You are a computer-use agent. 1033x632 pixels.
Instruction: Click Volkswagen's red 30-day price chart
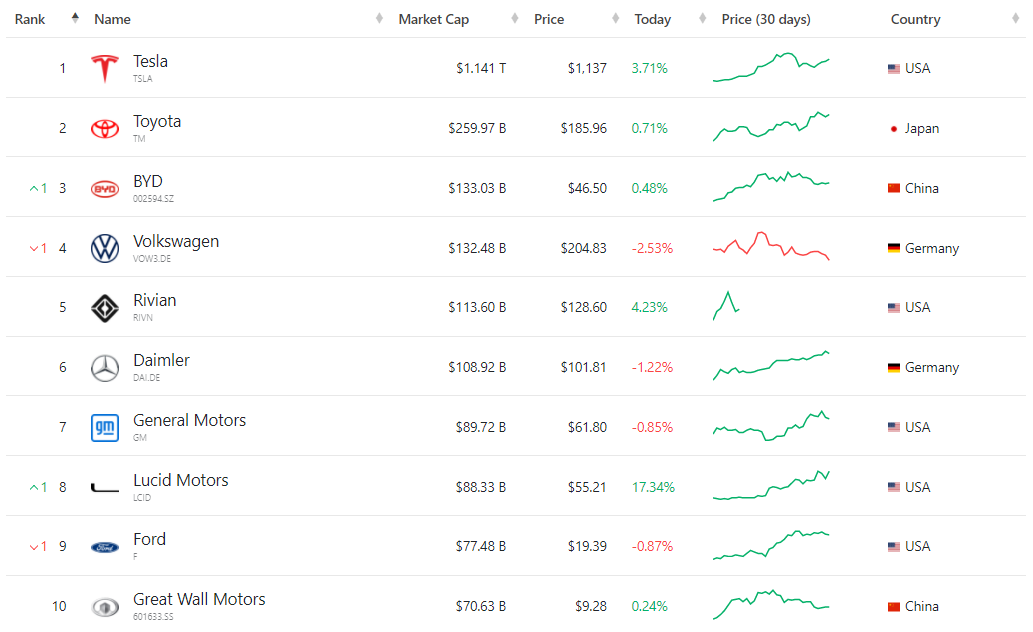pyautogui.click(x=771, y=246)
